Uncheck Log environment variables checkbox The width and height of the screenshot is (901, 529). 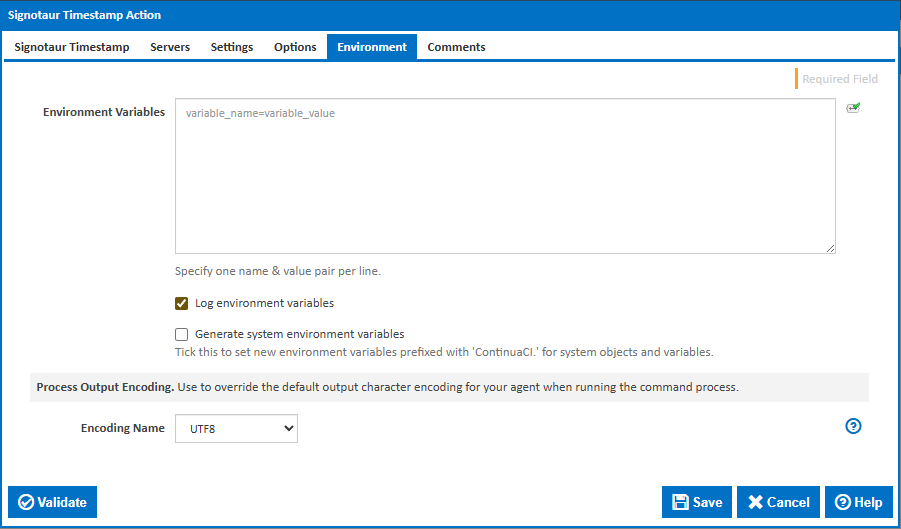[182, 304]
